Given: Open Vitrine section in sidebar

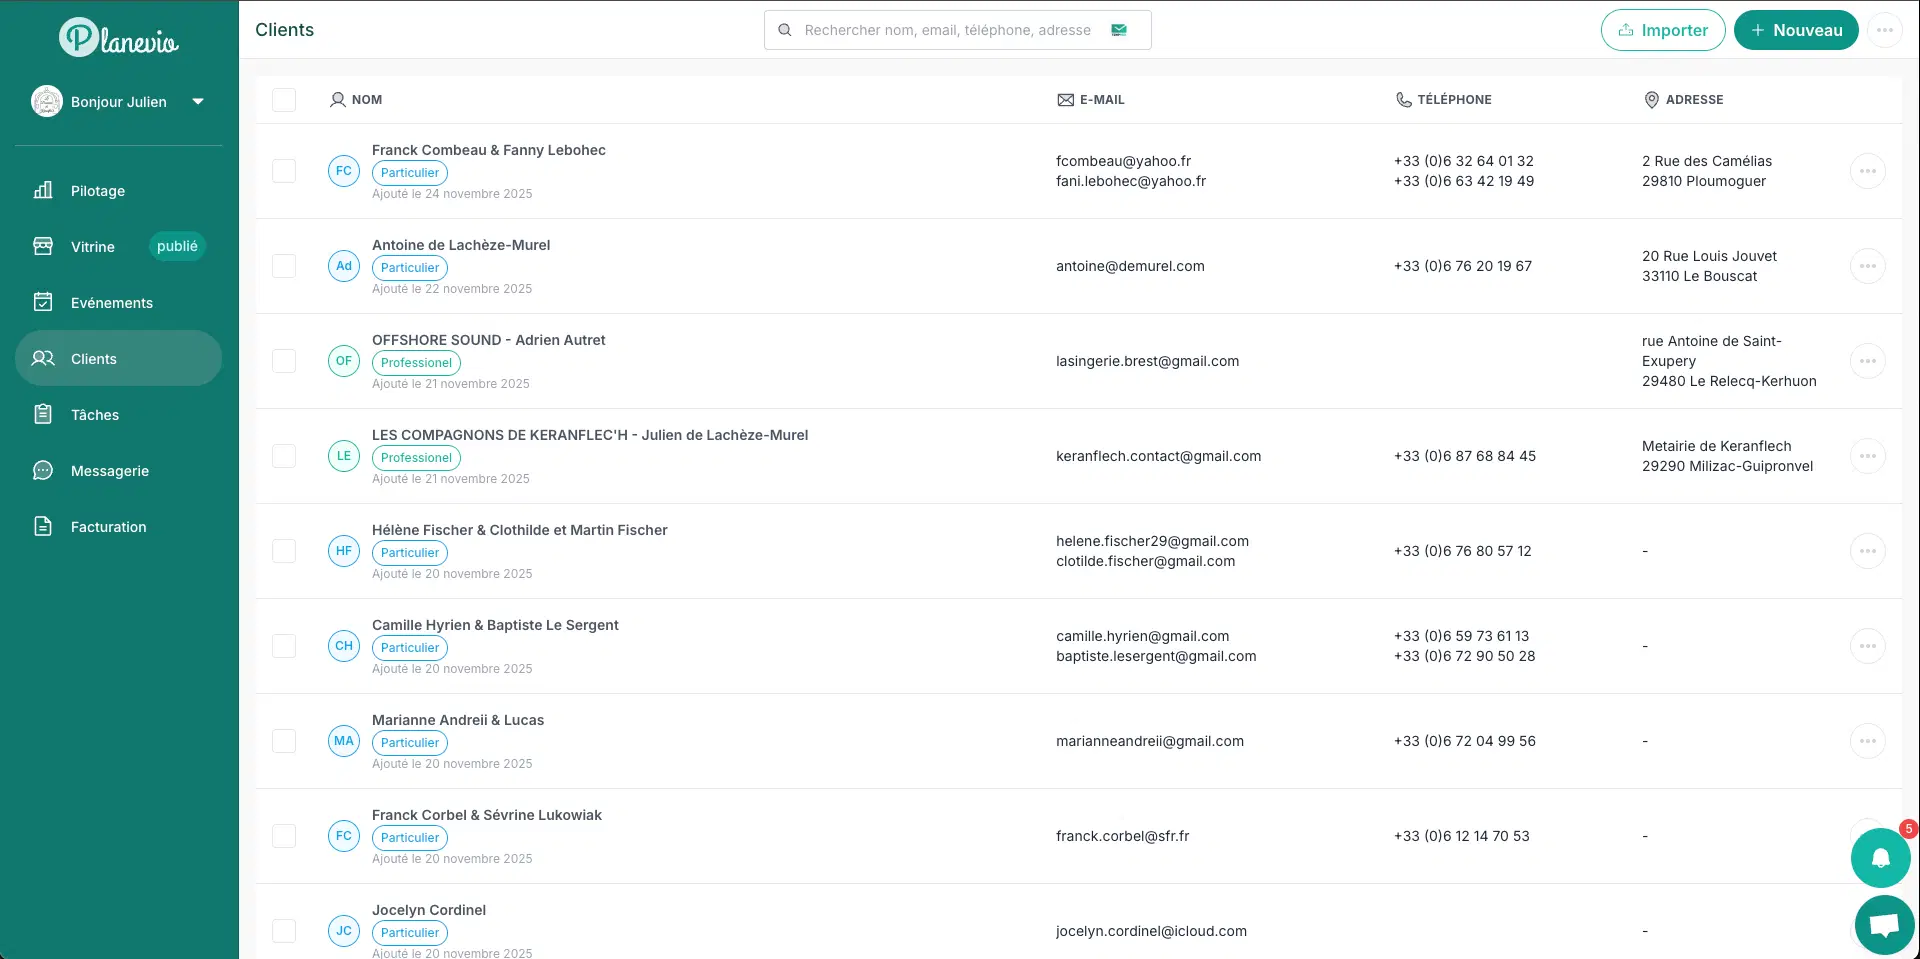Looking at the screenshot, I should click(x=93, y=247).
